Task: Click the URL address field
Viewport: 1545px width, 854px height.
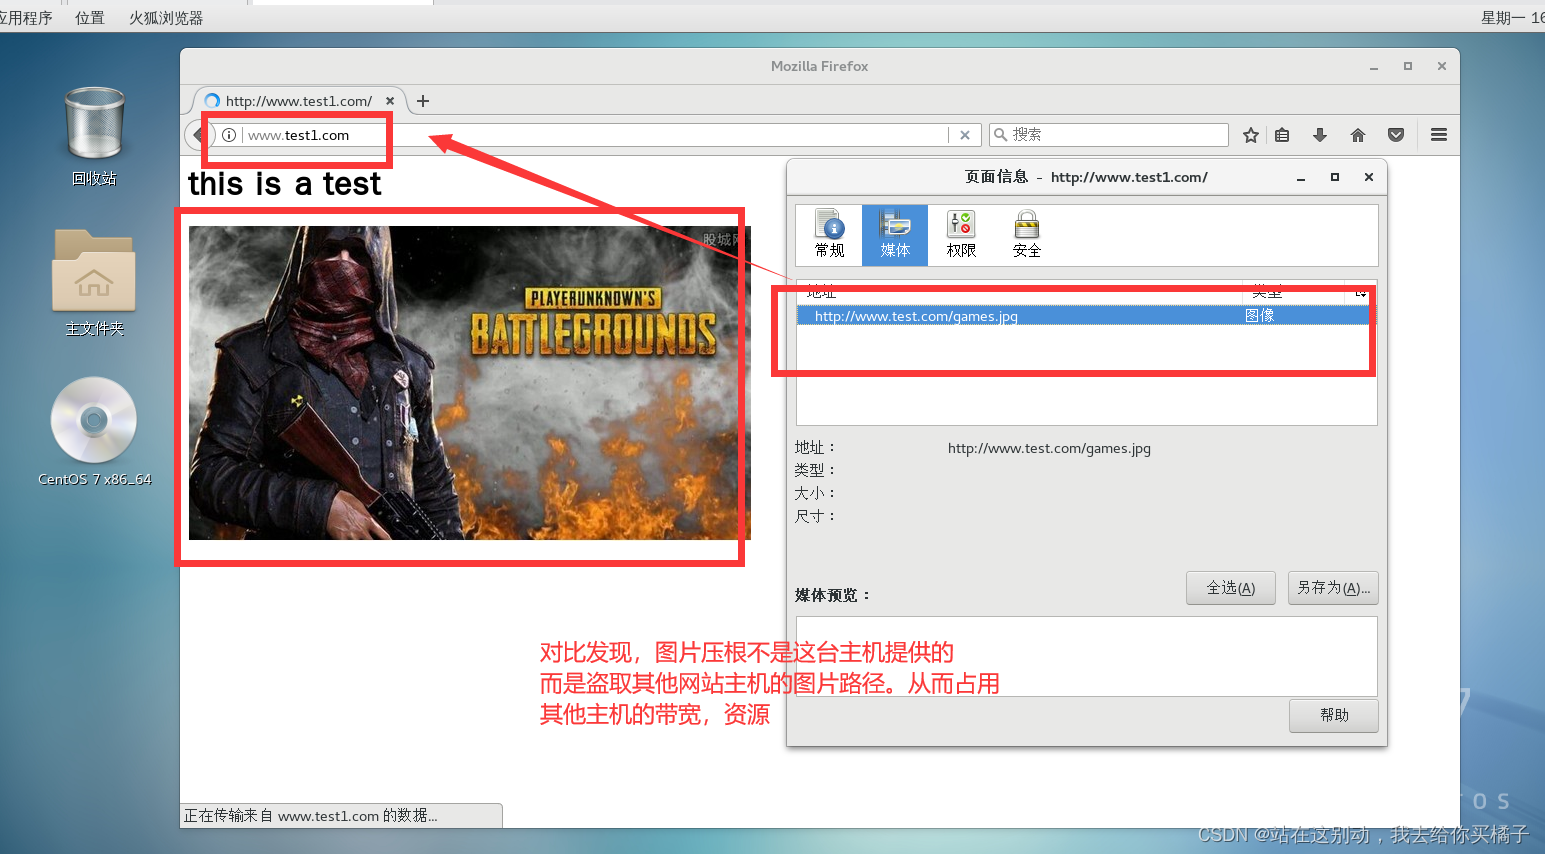Action: coord(595,135)
